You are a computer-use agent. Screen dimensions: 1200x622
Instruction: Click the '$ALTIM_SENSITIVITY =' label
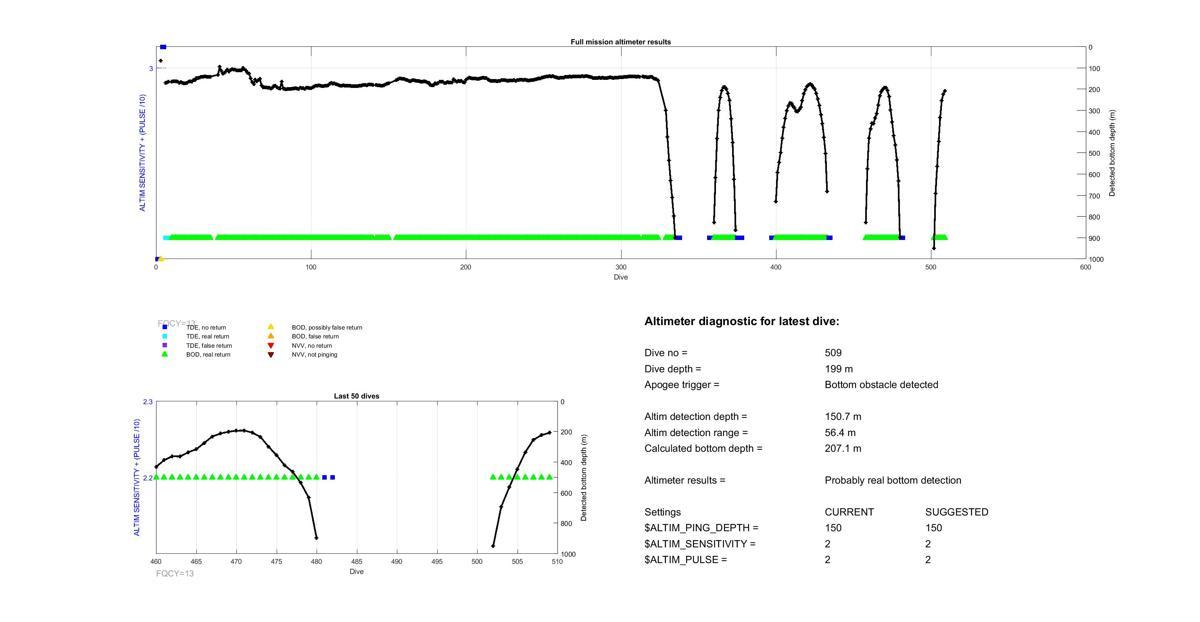point(700,544)
